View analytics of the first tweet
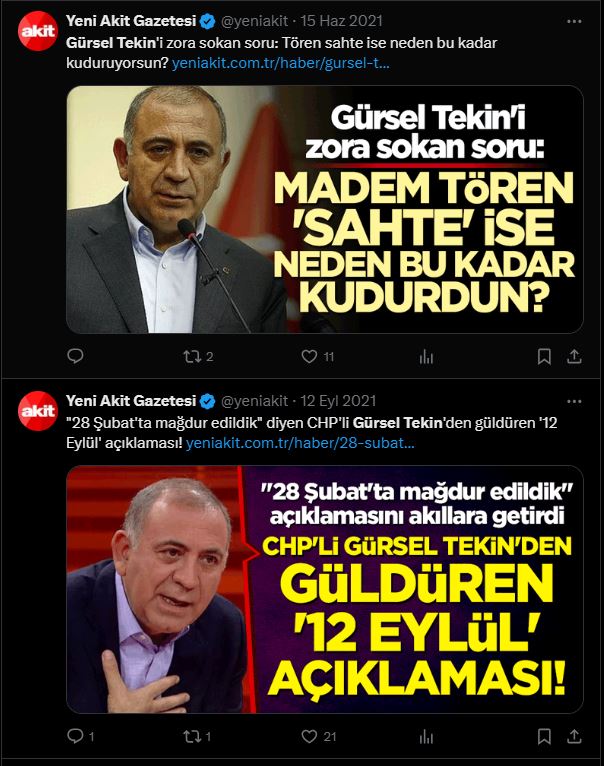604x766 pixels. [426, 357]
